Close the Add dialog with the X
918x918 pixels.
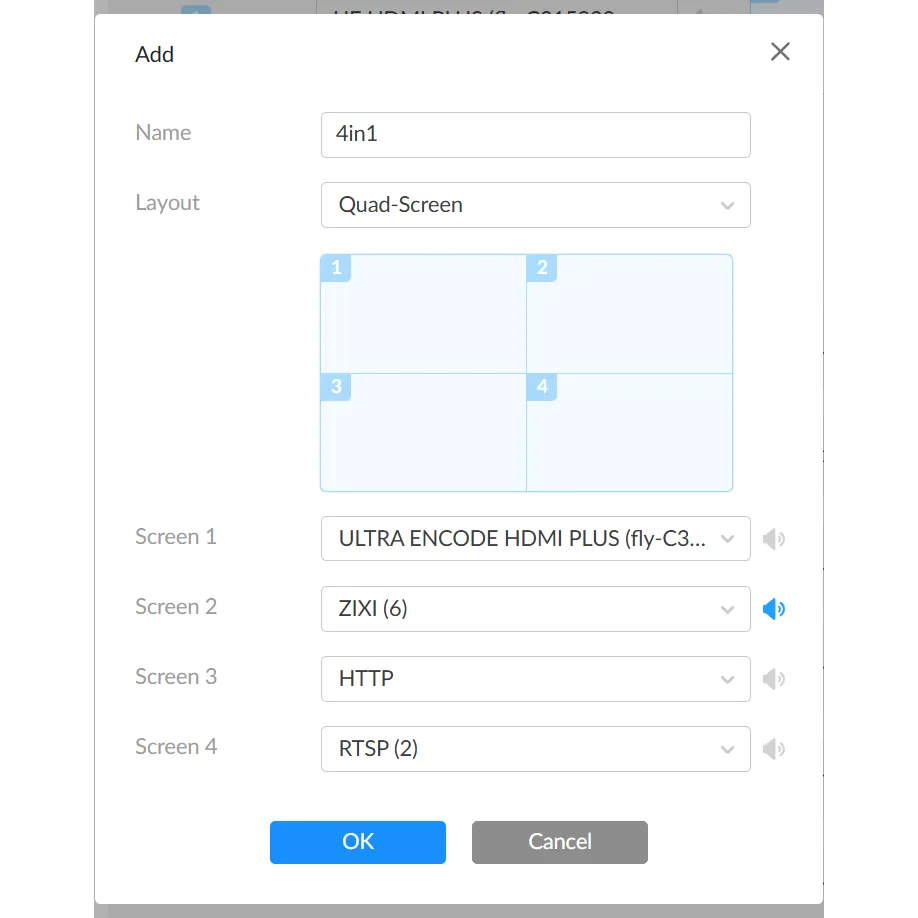tap(780, 51)
